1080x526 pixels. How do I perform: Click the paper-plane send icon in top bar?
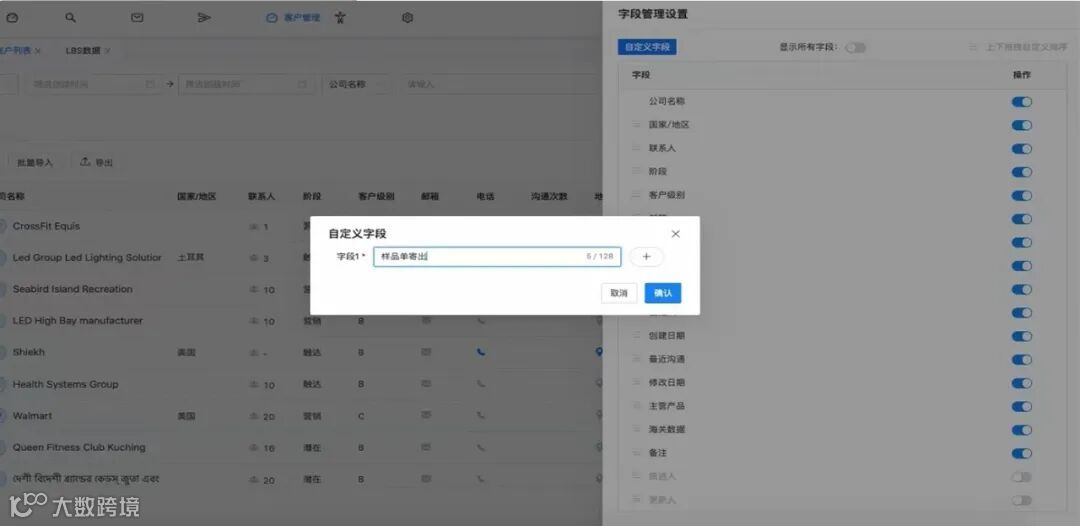point(204,18)
